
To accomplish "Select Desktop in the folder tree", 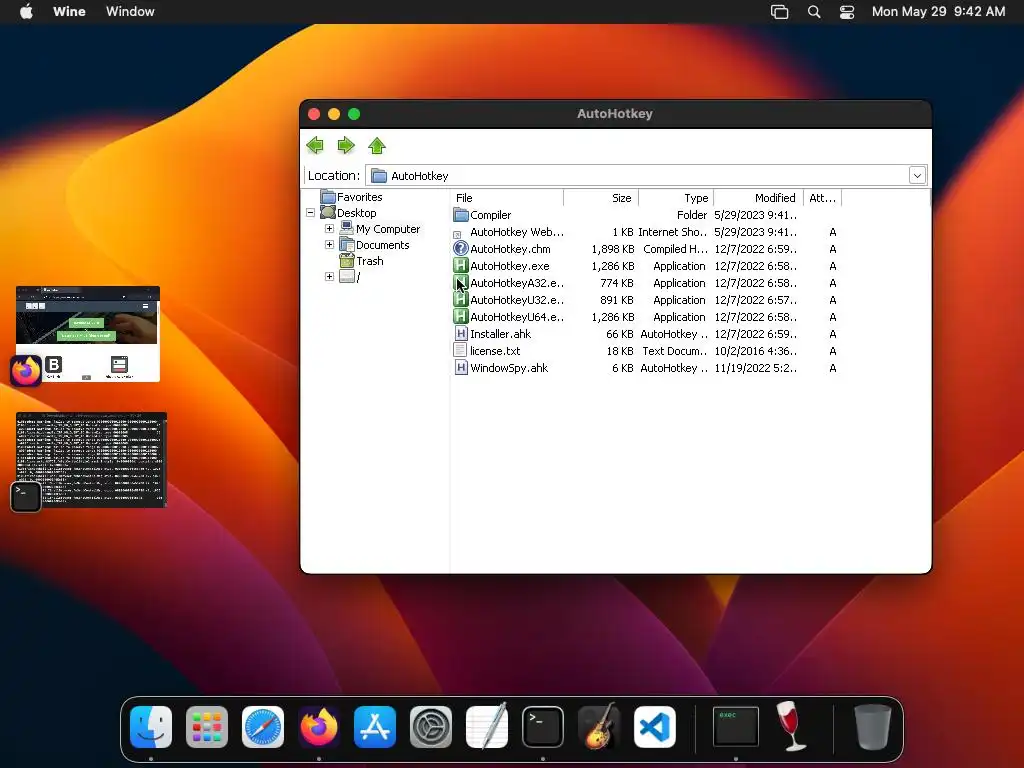I will [x=357, y=213].
